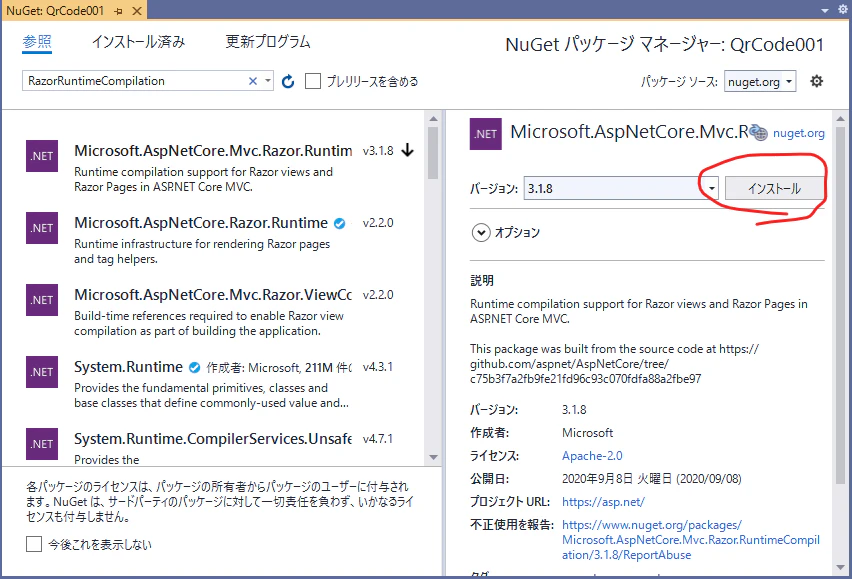Pin the NuGet: QrCode001 tab
This screenshot has height=579, width=852.
pos(118,11)
